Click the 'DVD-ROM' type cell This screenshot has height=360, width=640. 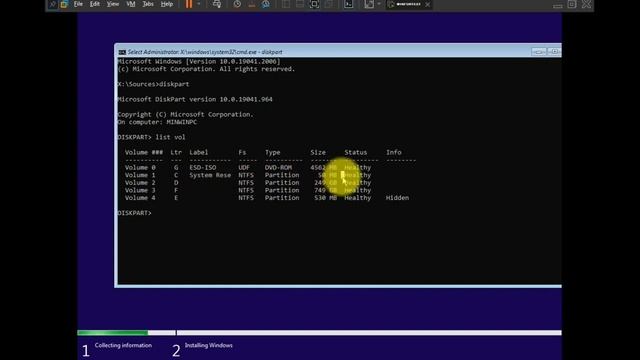click(278, 167)
